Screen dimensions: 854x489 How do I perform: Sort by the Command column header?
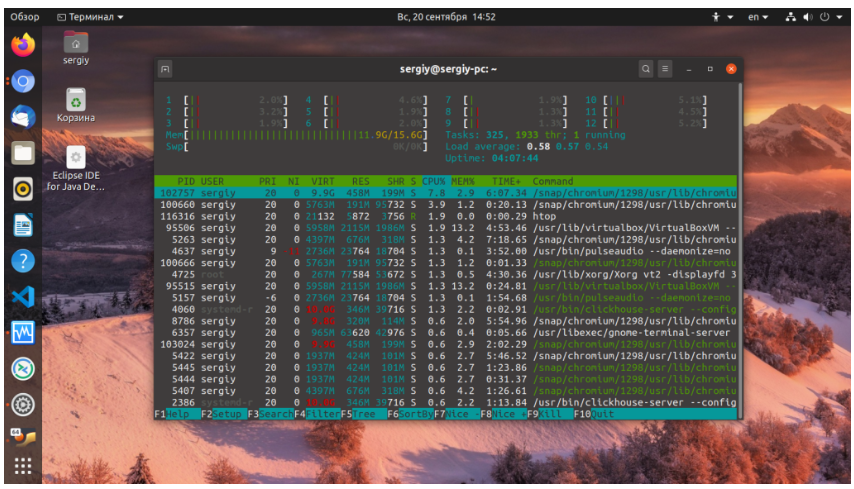pos(553,181)
